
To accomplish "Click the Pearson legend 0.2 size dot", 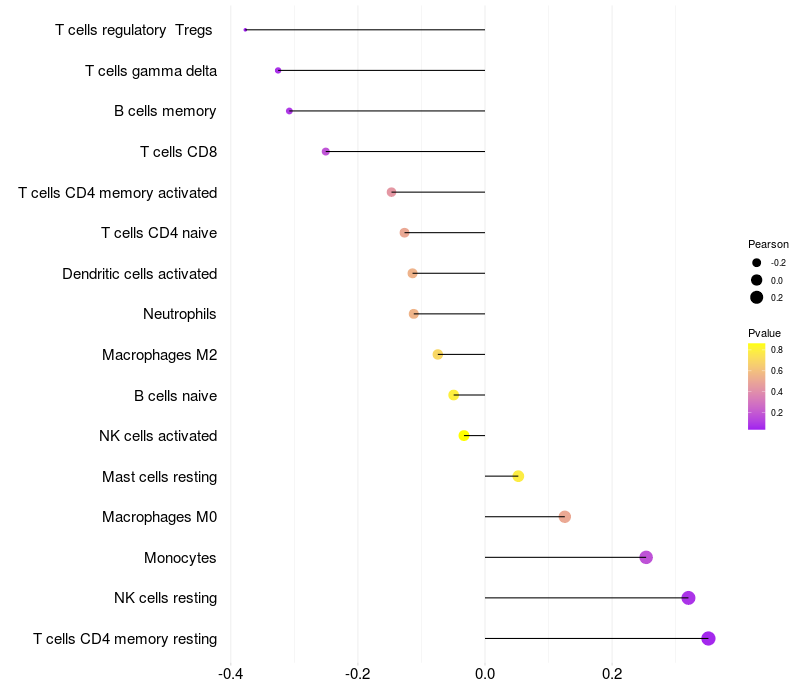I will click(x=757, y=297).
